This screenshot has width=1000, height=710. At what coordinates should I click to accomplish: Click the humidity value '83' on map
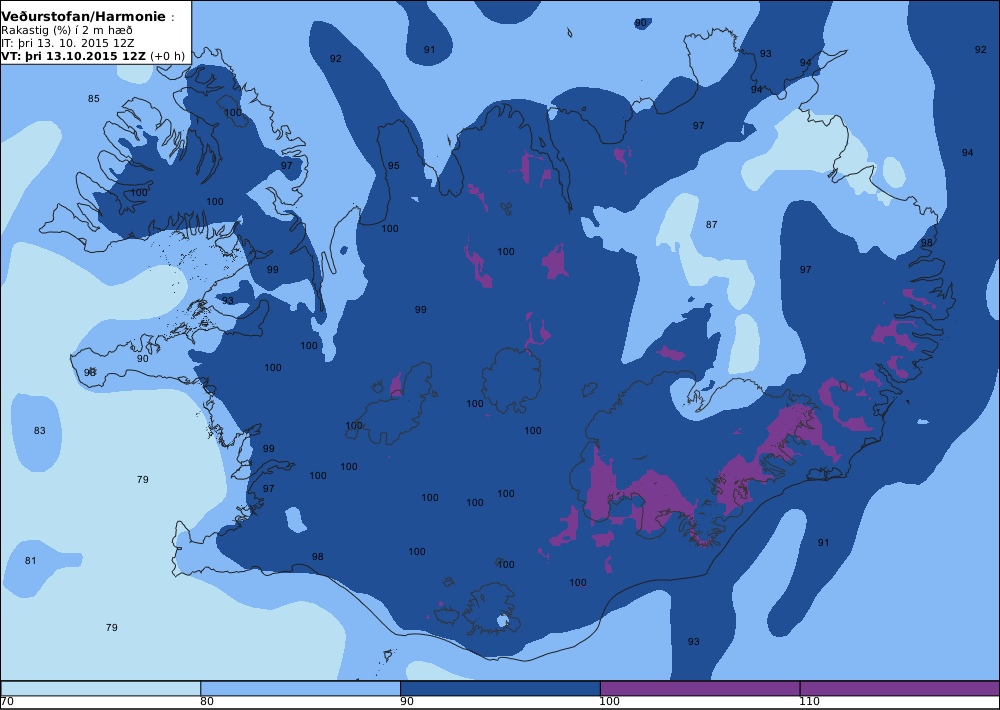pos(40,431)
